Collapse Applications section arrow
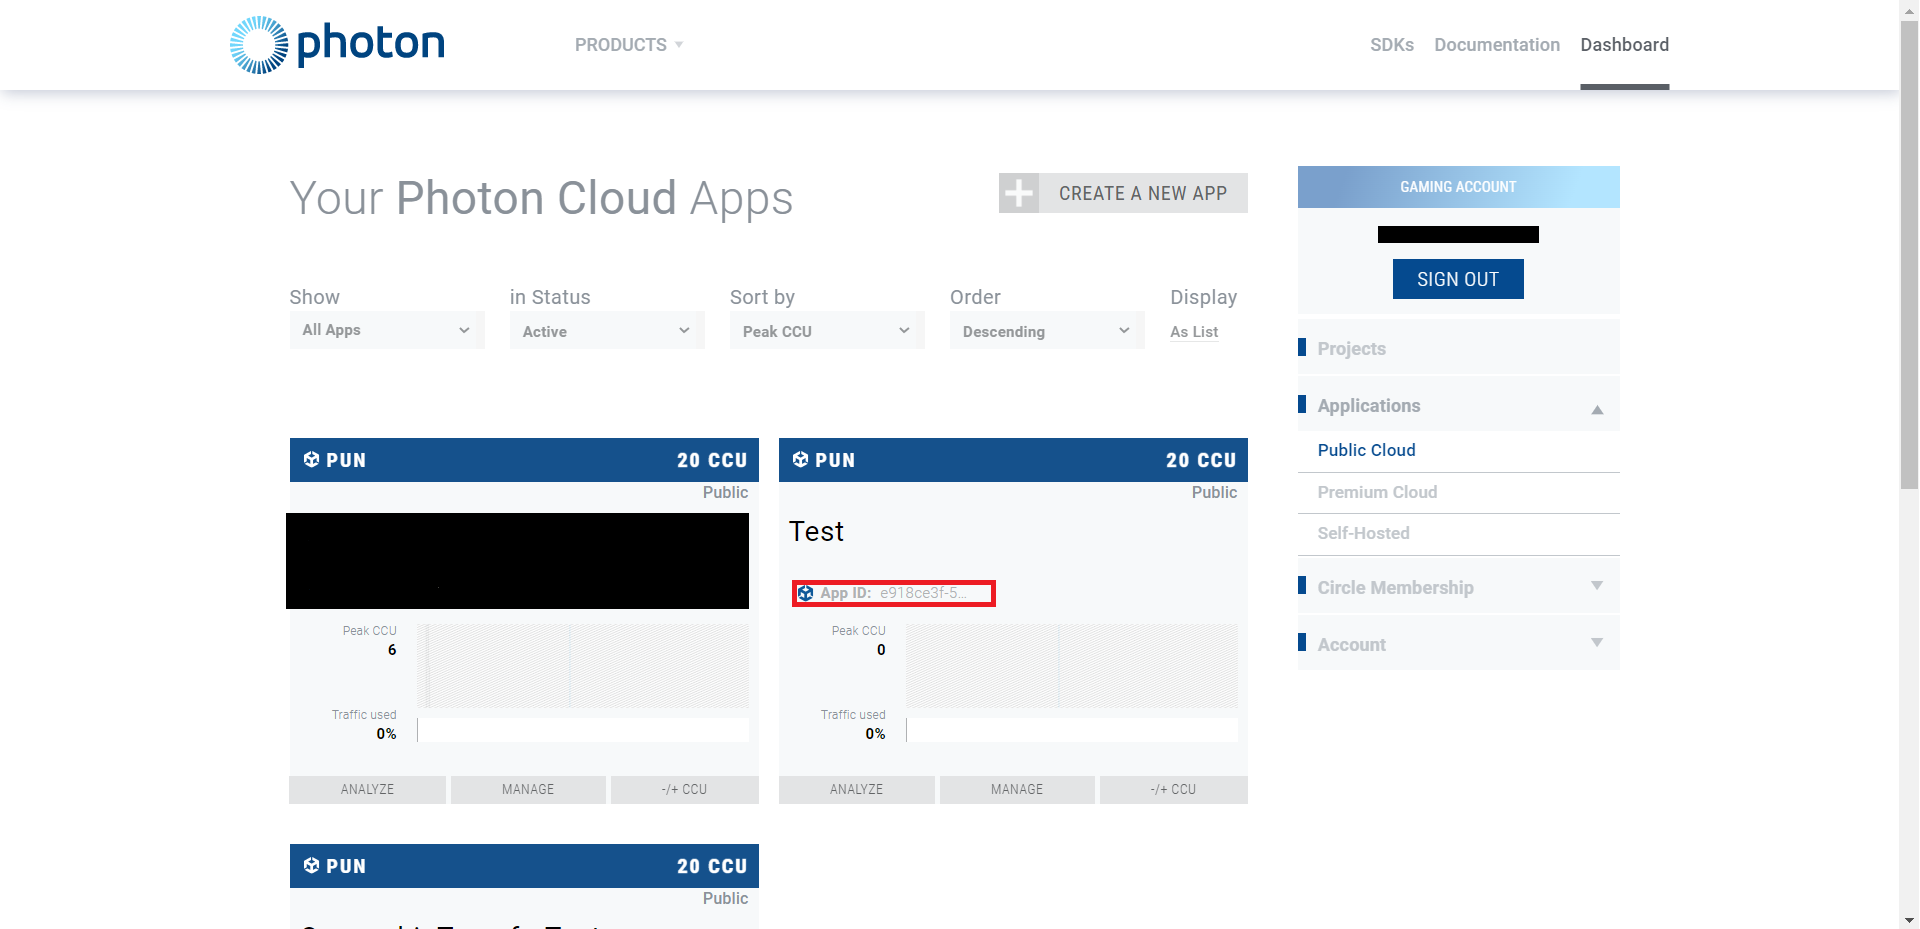The image size is (1920, 929). (1597, 410)
